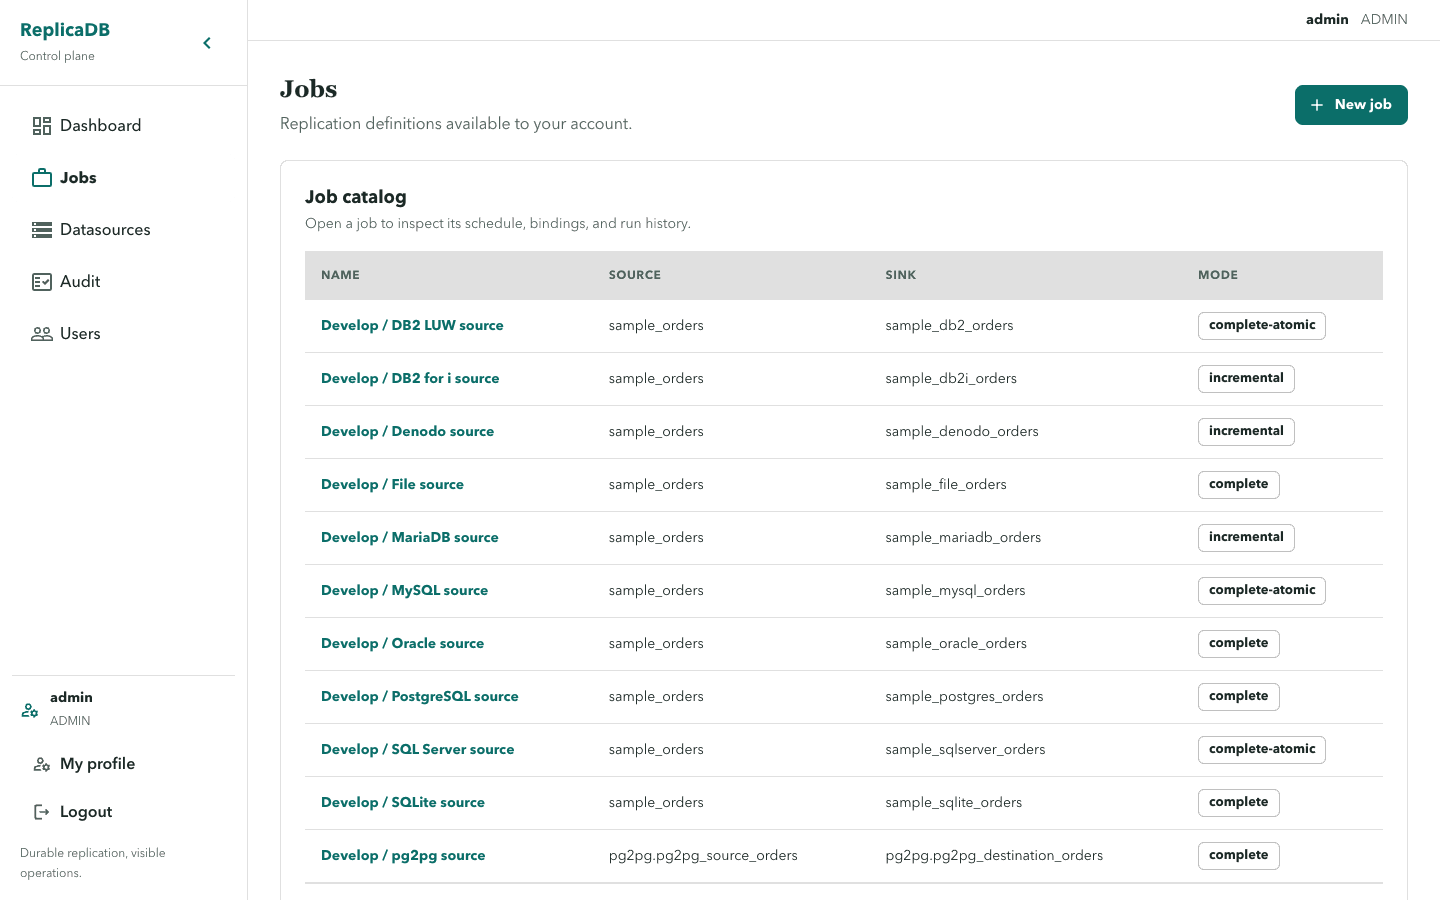Screen dimensions: 1440x900
Task: Click the Audit checklist icon
Action: pos(42,282)
